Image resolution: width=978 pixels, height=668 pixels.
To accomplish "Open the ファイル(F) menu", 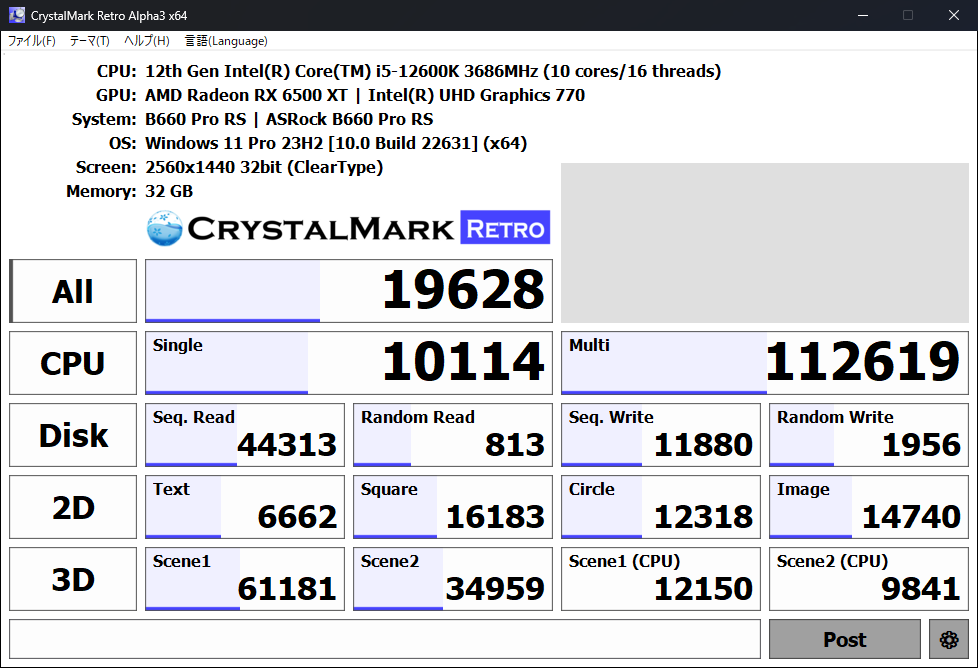I will 31,41.
